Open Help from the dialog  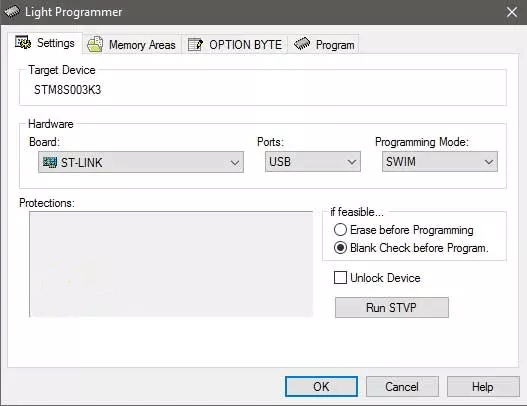tap(483, 387)
